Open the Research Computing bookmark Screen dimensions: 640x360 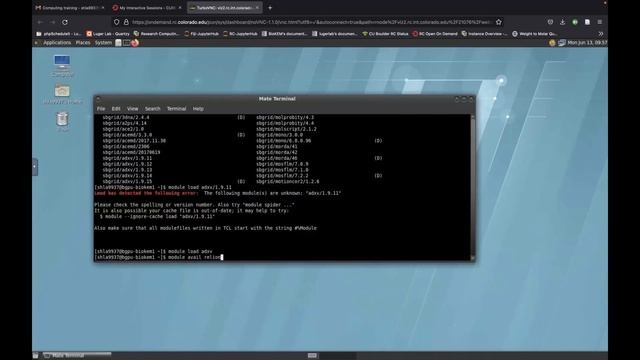157,33
